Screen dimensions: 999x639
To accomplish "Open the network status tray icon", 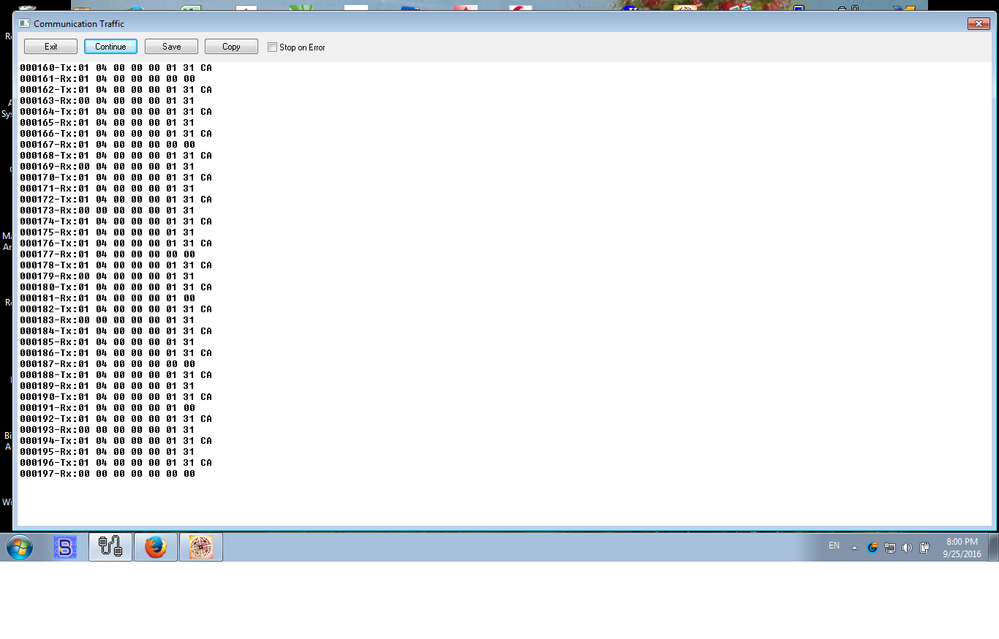I will (x=890, y=548).
